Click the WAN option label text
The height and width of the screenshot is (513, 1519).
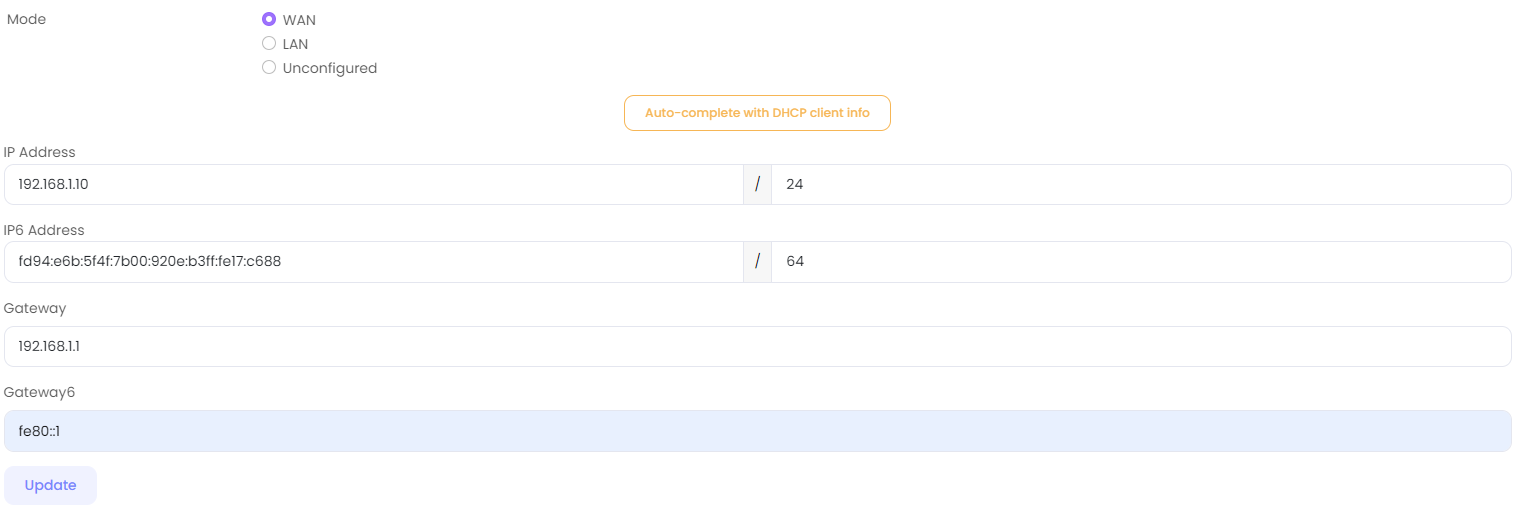299,20
